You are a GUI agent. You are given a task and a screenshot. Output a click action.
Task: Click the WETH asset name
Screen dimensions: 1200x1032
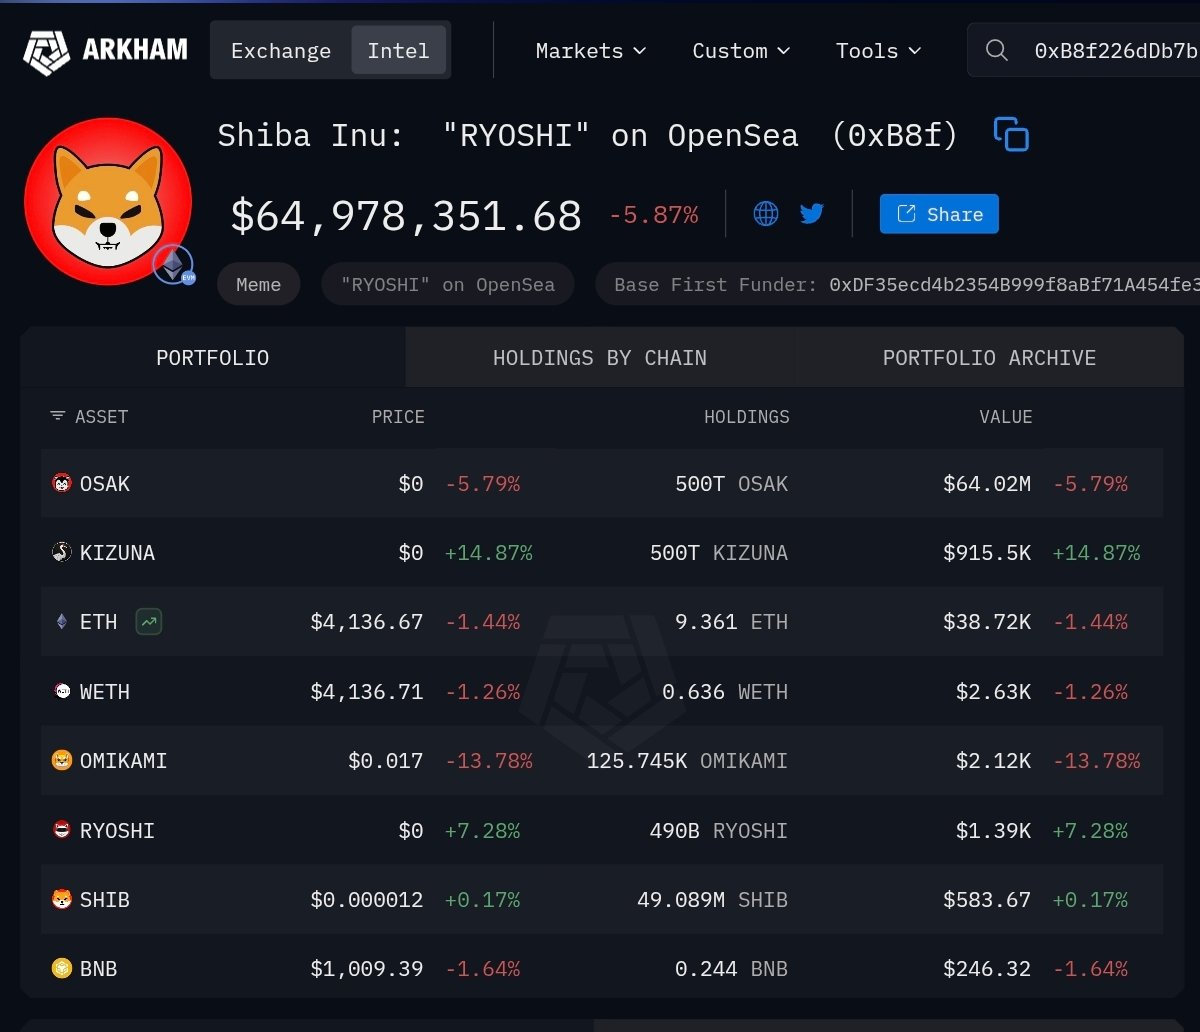[x=105, y=691]
